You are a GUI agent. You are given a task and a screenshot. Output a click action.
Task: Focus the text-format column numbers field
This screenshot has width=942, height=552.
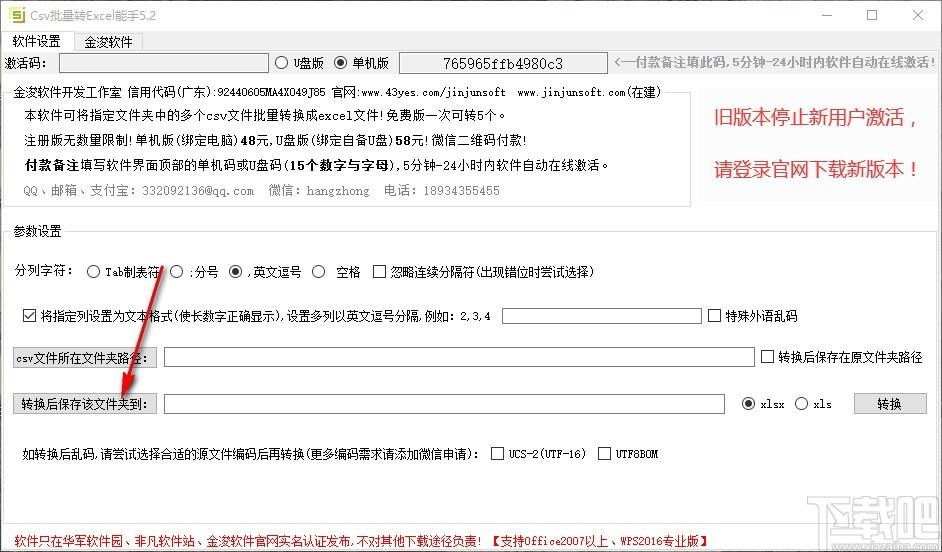(x=601, y=316)
